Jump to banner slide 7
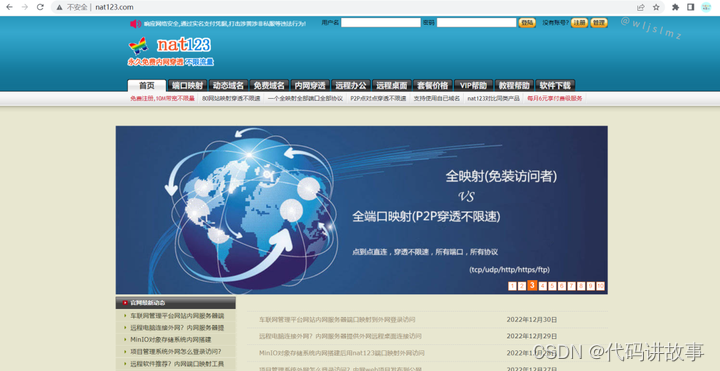This screenshot has height=371, width=720. coord(572,287)
